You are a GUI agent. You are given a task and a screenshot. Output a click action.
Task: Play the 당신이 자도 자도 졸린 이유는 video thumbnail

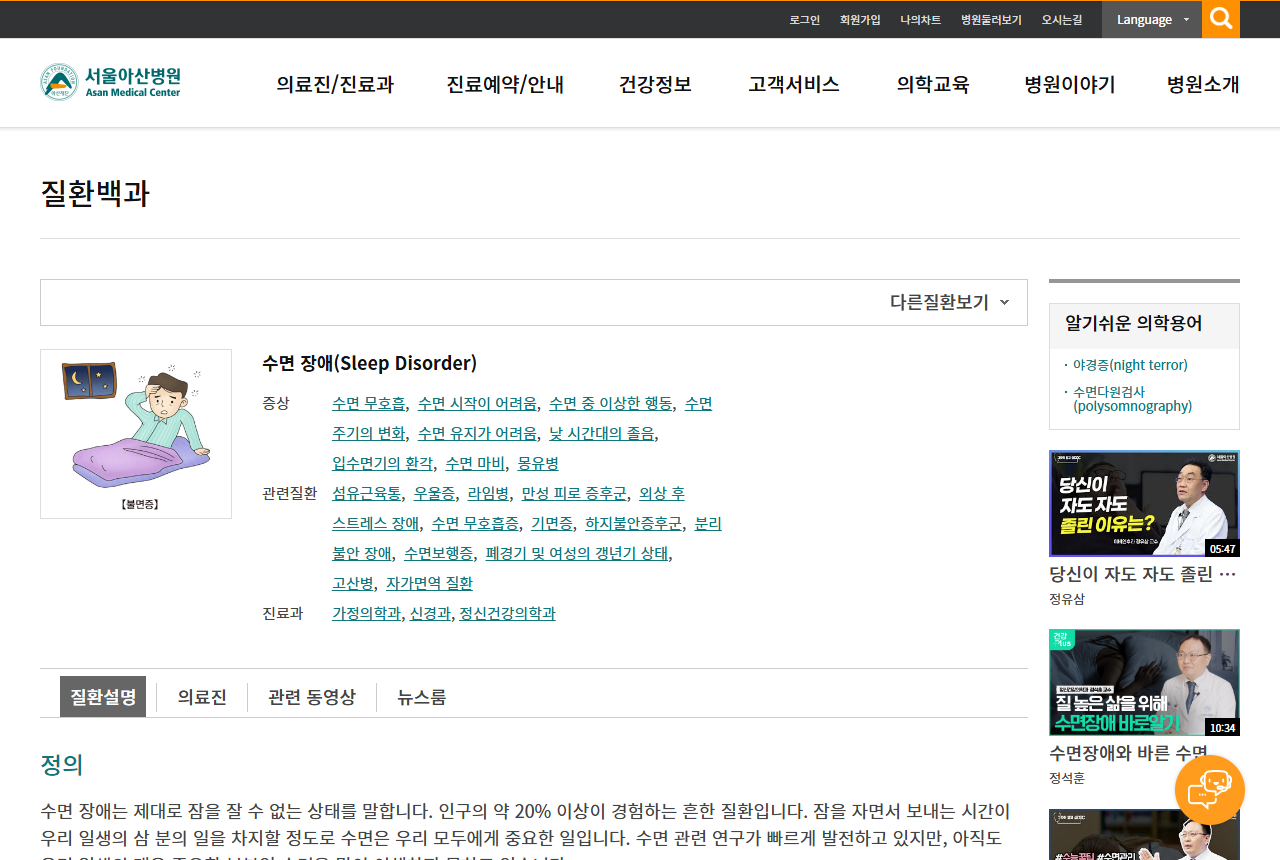point(1144,503)
